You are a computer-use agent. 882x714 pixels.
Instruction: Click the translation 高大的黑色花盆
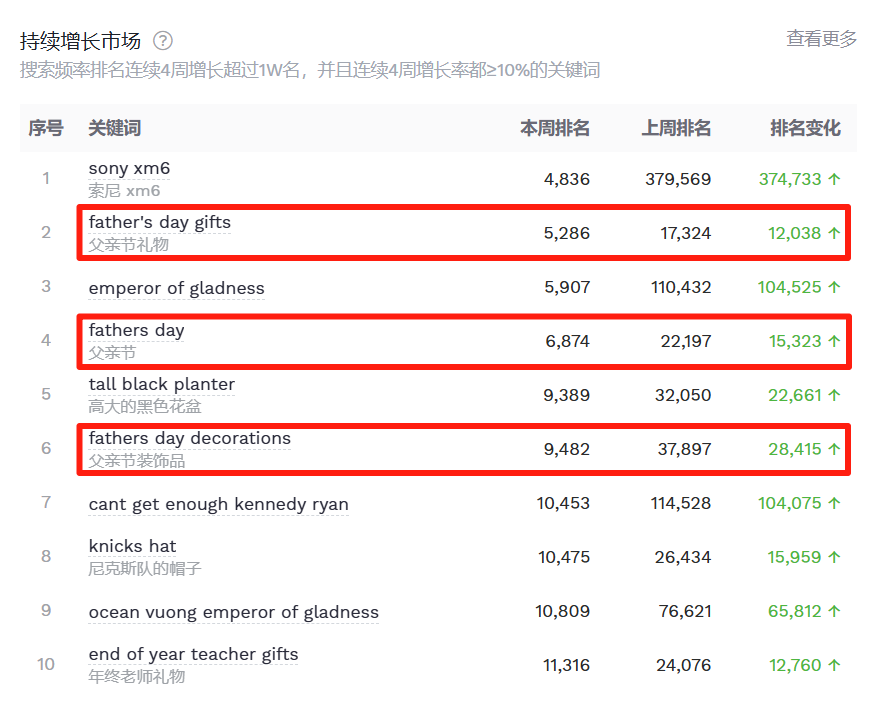tap(145, 407)
